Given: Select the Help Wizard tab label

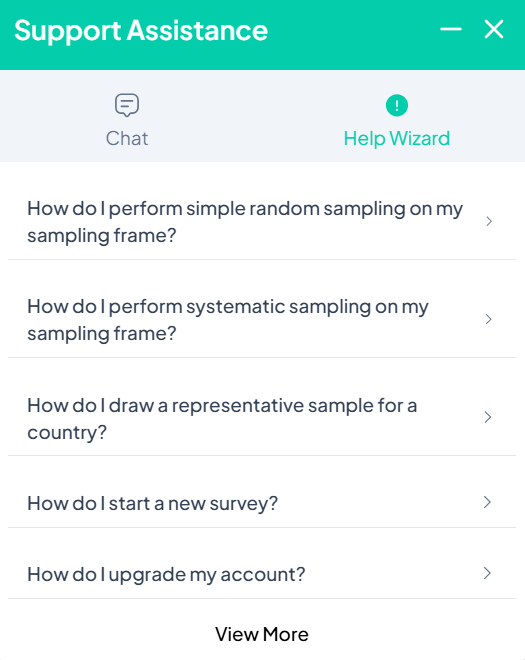Looking at the screenshot, I should coord(397,138).
